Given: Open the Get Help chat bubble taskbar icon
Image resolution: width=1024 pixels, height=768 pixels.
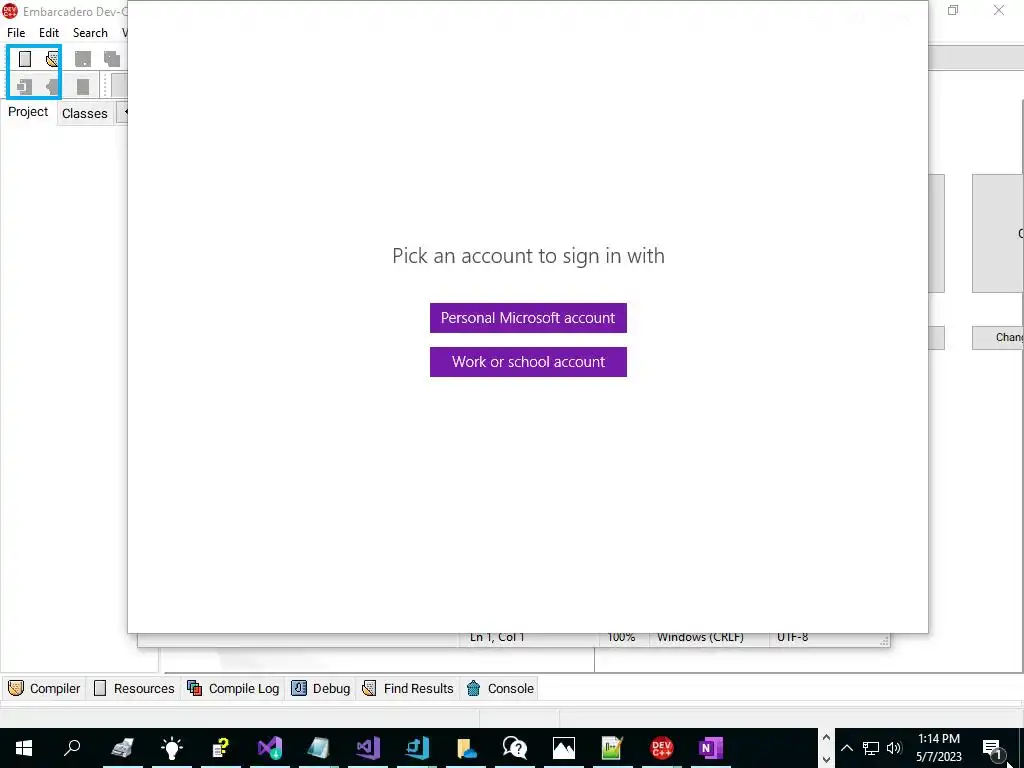Looking at the screenshot, I should point(515,748).
